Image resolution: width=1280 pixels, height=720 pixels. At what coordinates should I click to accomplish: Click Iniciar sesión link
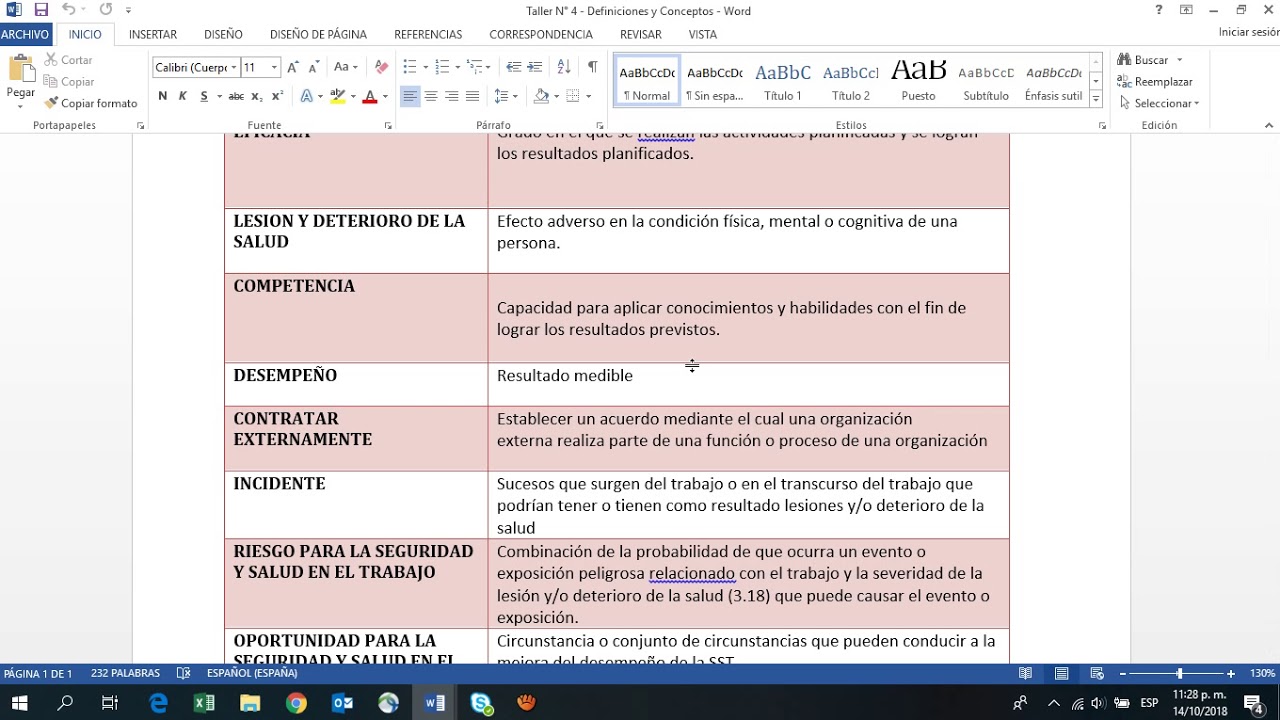1248,33
